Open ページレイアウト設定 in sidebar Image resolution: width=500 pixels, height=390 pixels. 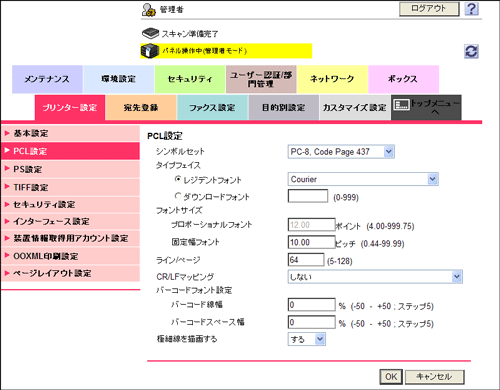click(x=70, y=273)
